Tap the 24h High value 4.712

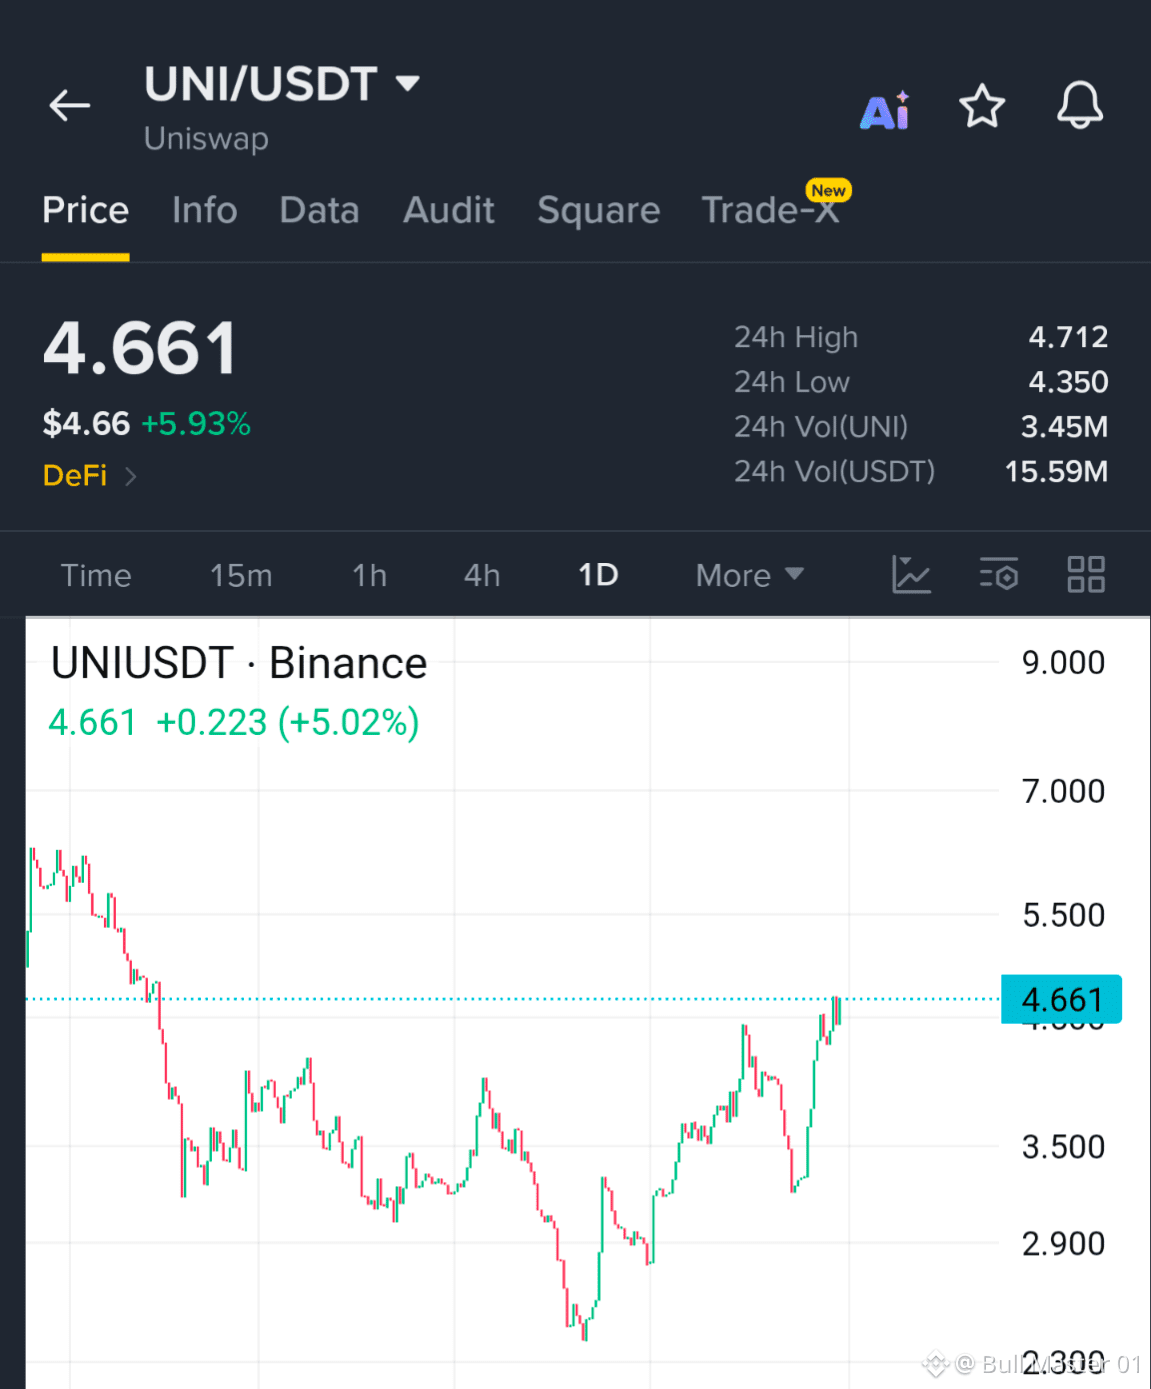click(x=1068, y=337)
